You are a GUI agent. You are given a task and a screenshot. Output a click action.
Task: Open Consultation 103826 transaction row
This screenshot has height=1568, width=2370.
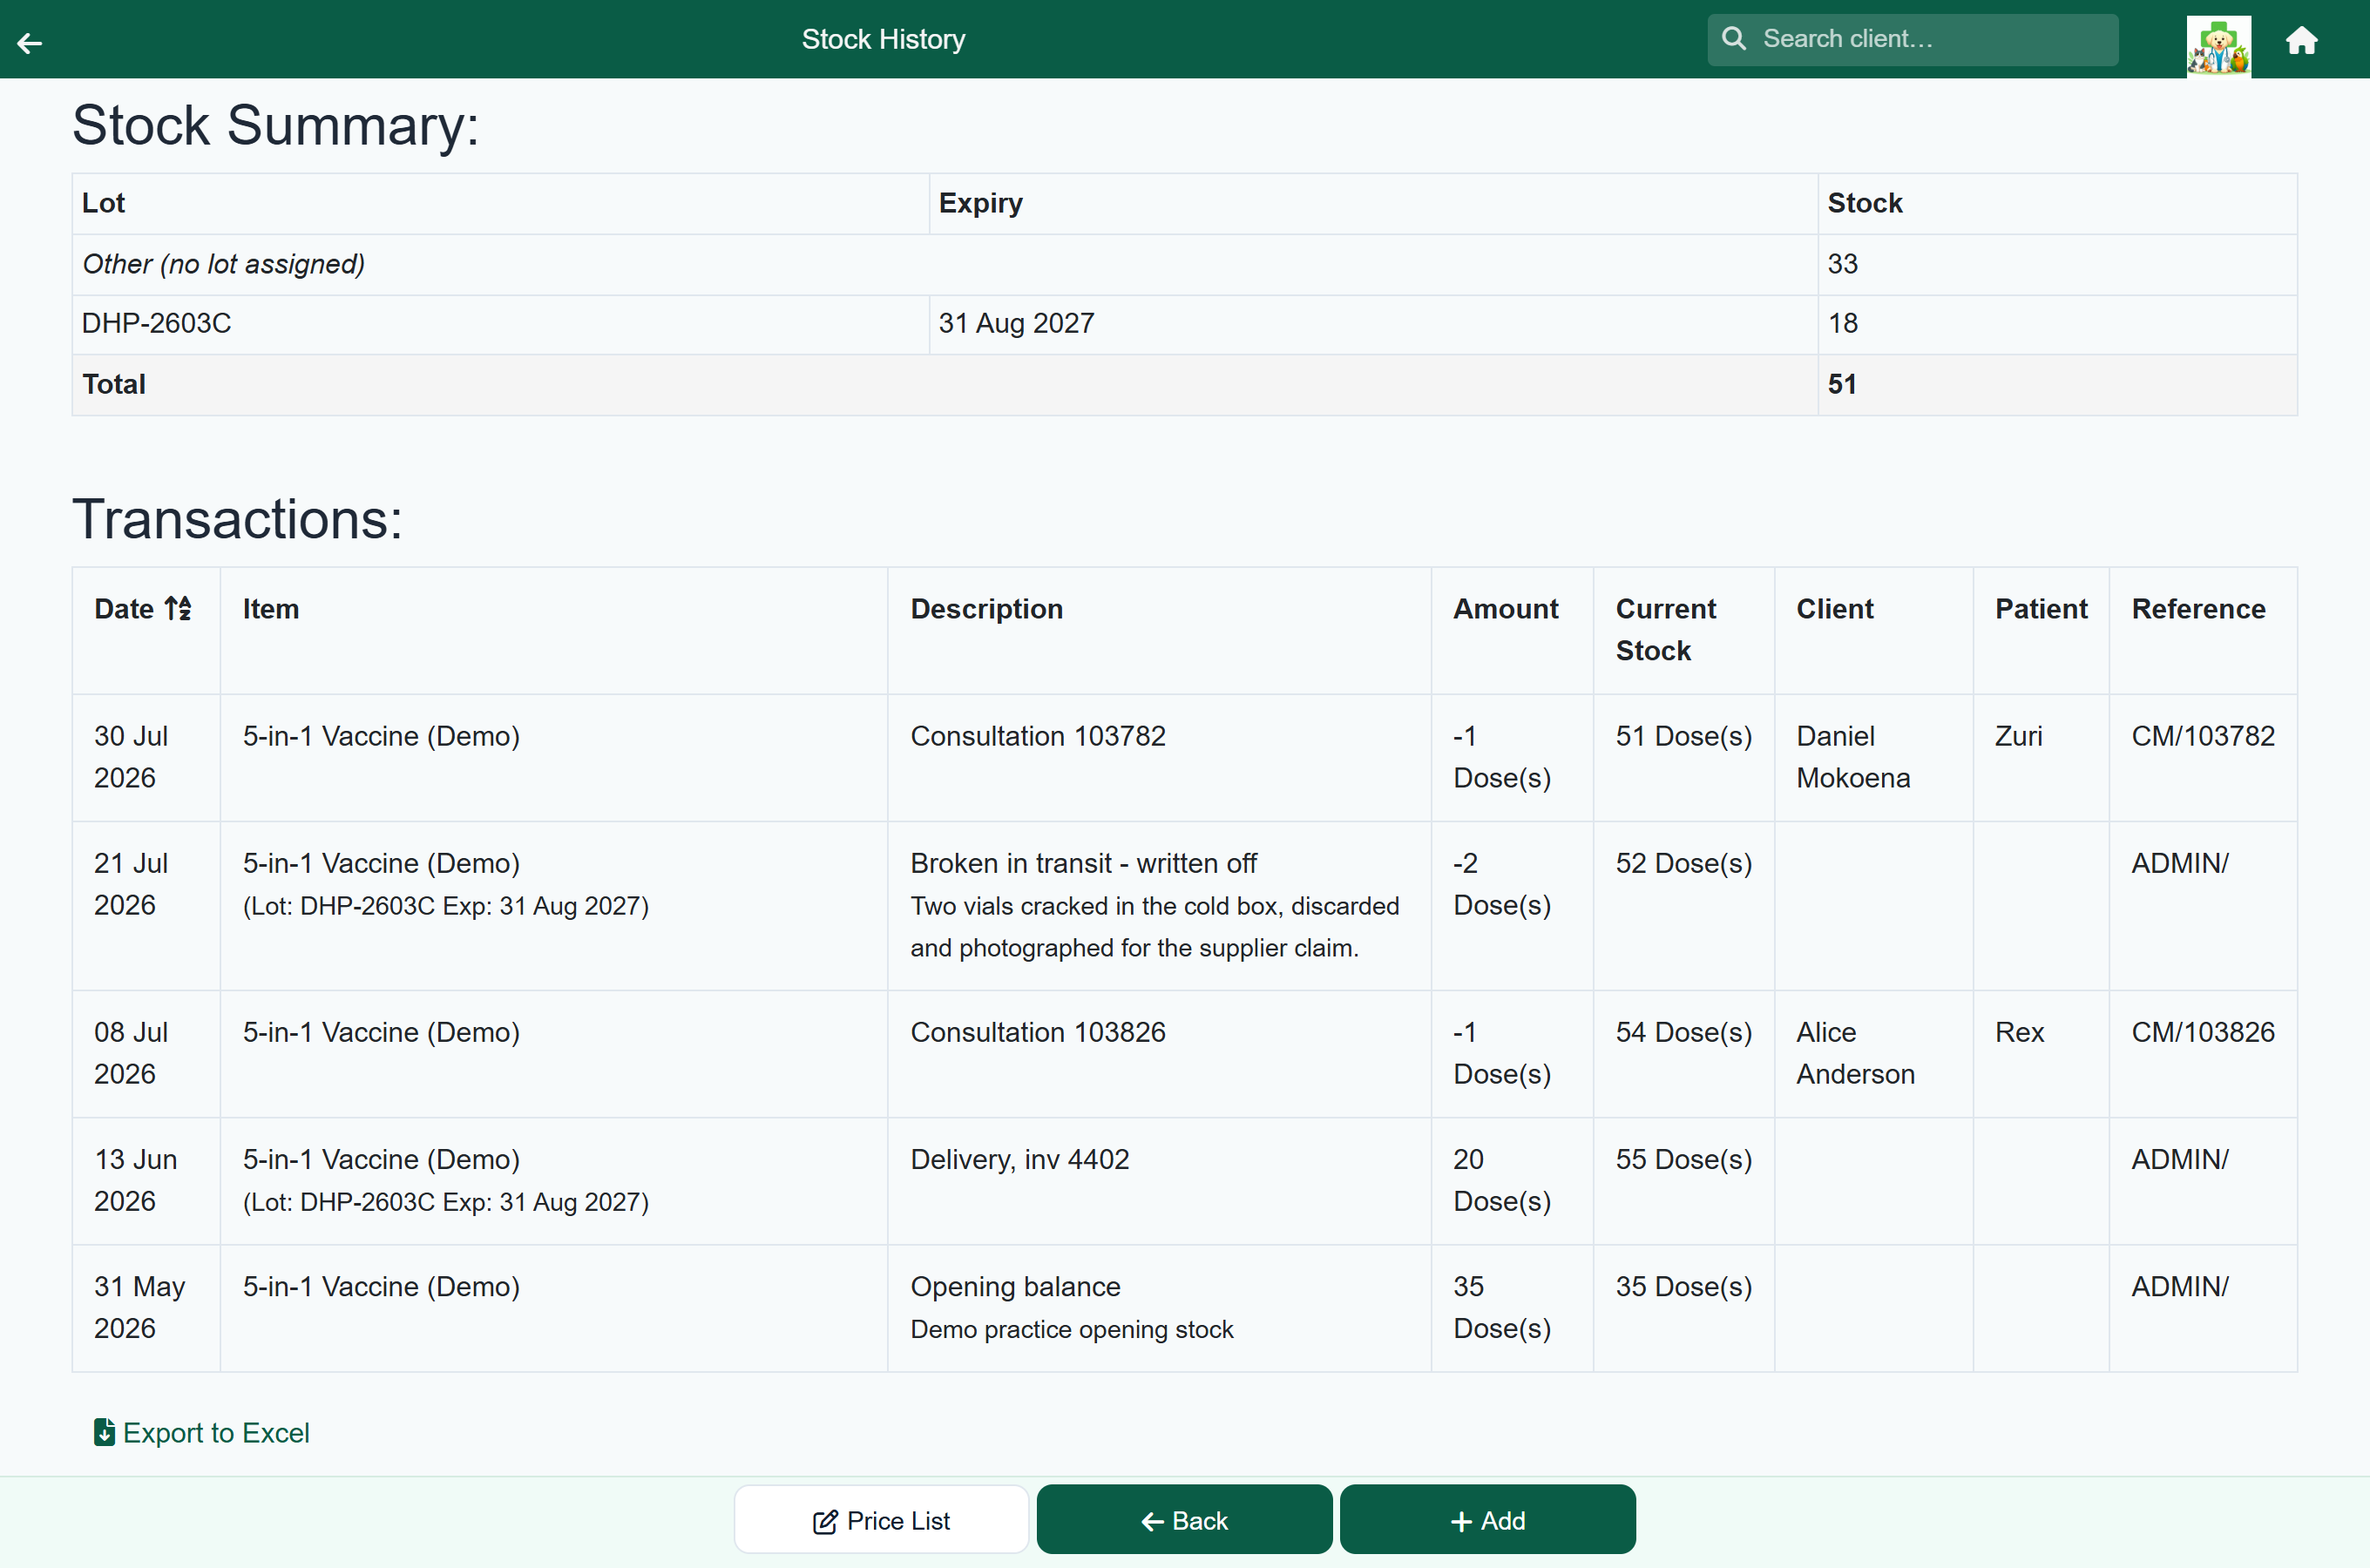pos(1184,1053)
